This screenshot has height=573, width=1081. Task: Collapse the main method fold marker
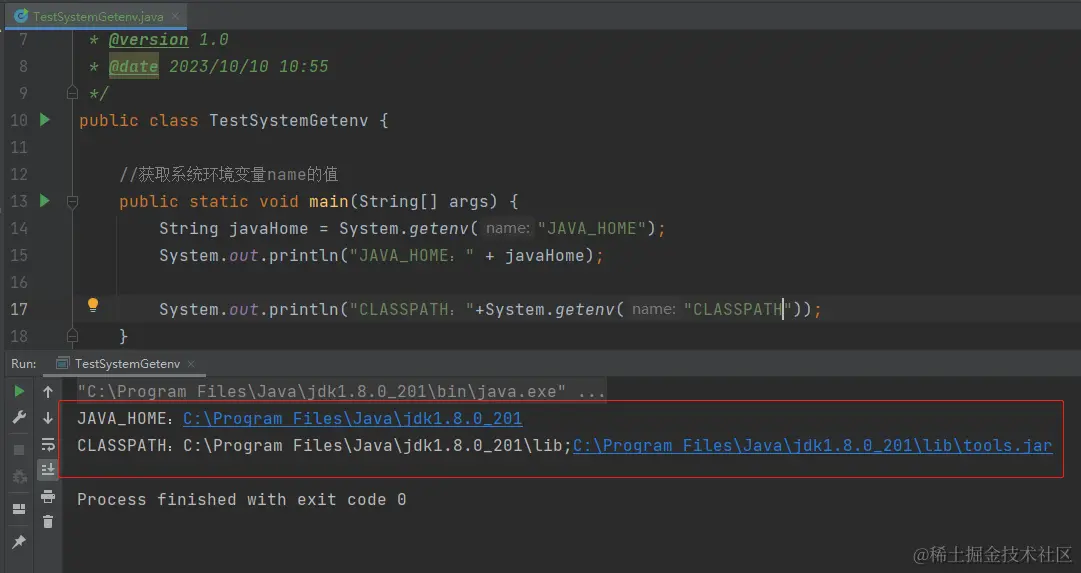point(72,201)
